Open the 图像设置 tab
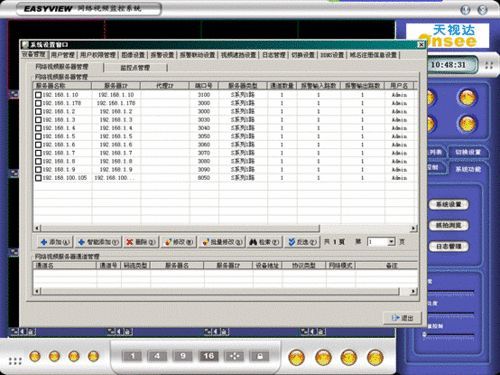 tap(133, 55)
